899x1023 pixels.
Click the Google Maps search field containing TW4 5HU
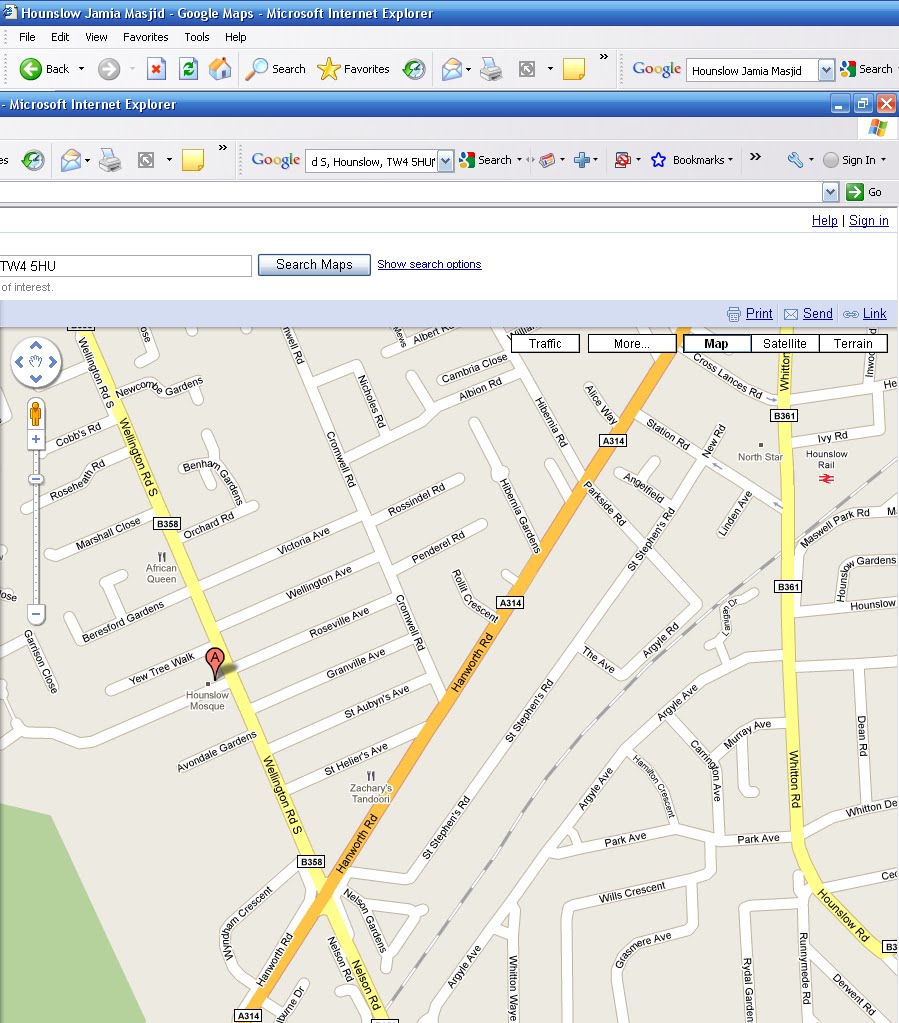click(125, 266)
